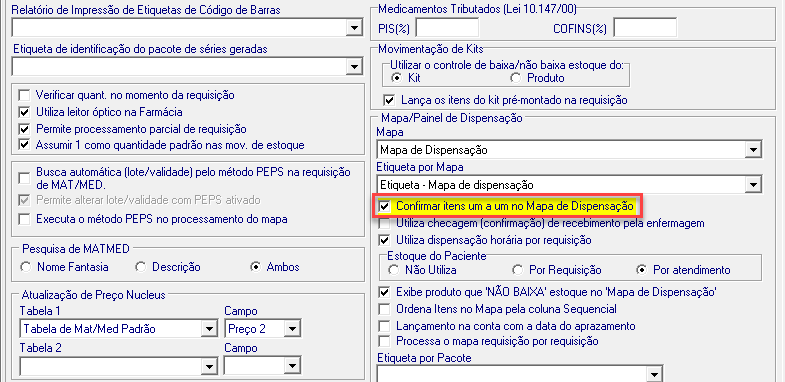The height and width of the screenshot is (382, 785).
Task: Select Produto for stock control
Action: [x=515, y=78]
